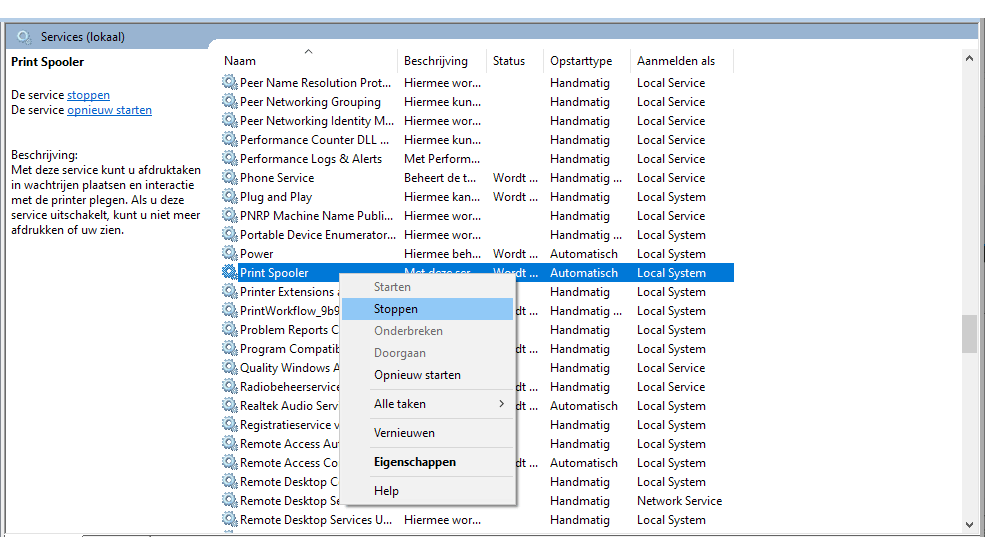
Task: Click the vertical scrollbar thumb
Action: point(969,334)
